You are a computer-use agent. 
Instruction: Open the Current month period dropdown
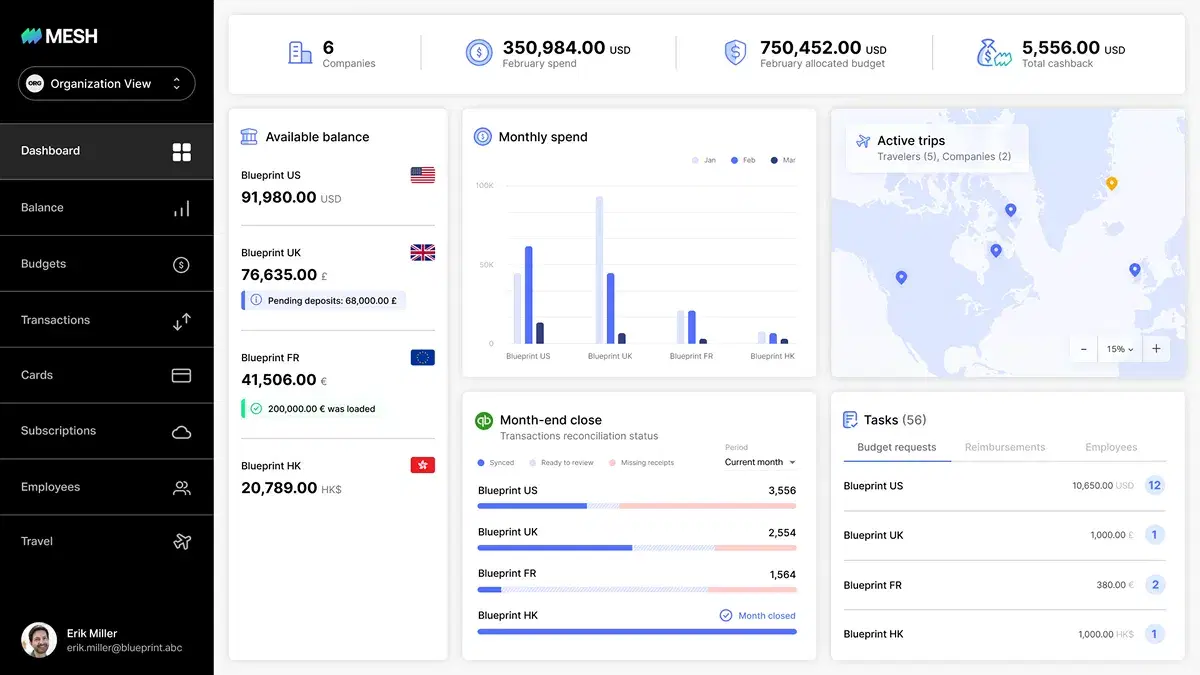point(760,462)
